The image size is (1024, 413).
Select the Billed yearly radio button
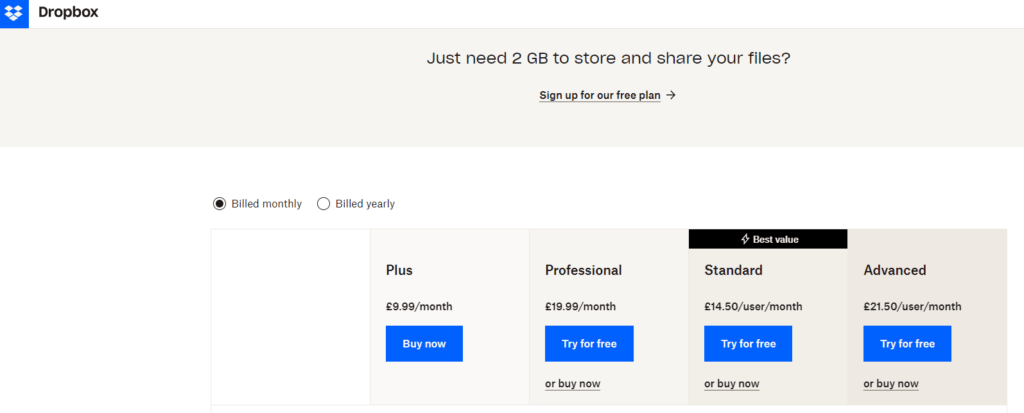point(323,204)
